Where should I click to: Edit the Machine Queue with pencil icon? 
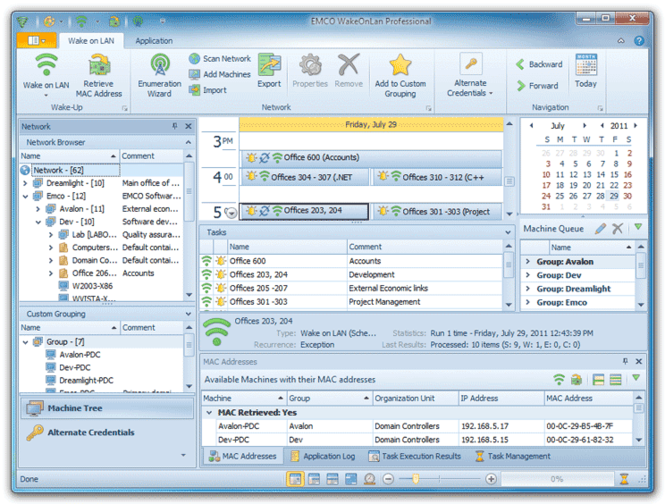tap(600, 229)
